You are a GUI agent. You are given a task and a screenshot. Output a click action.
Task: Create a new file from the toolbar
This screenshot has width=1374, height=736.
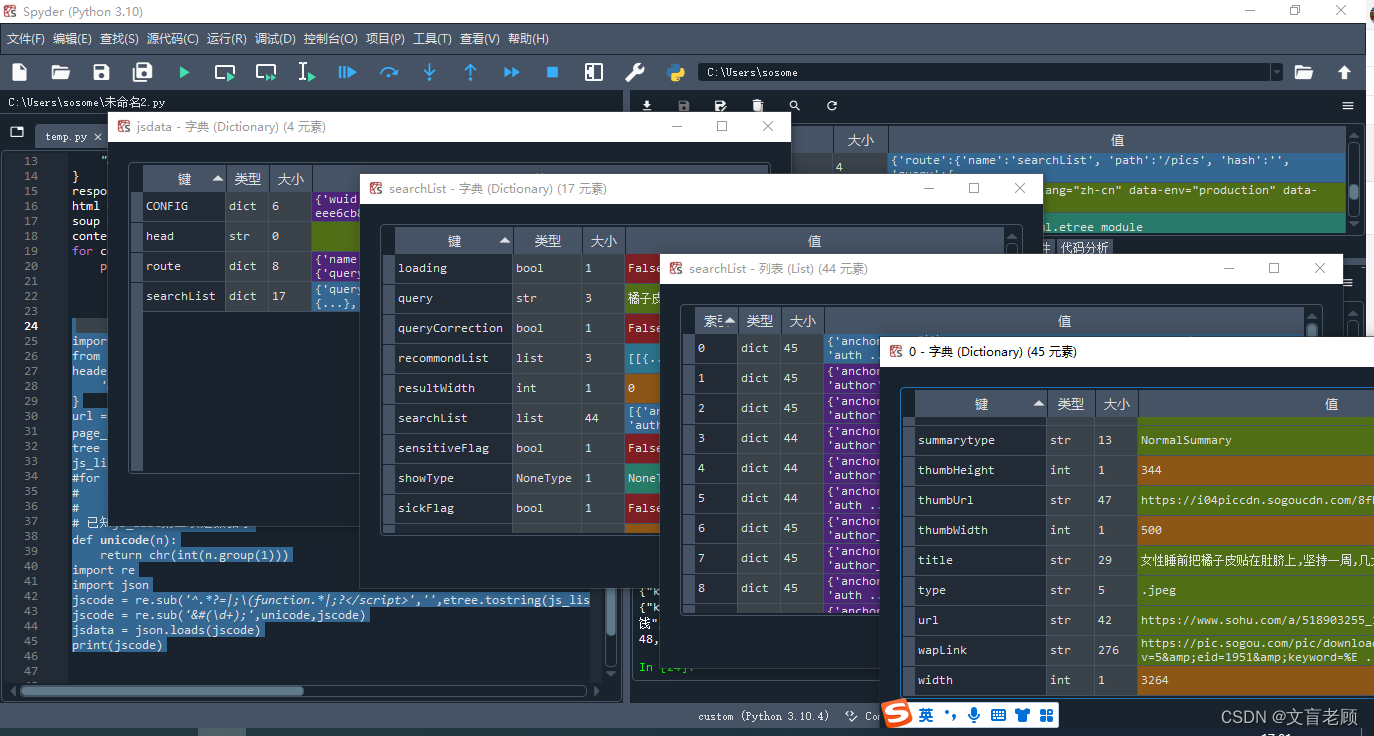[19, 72]
